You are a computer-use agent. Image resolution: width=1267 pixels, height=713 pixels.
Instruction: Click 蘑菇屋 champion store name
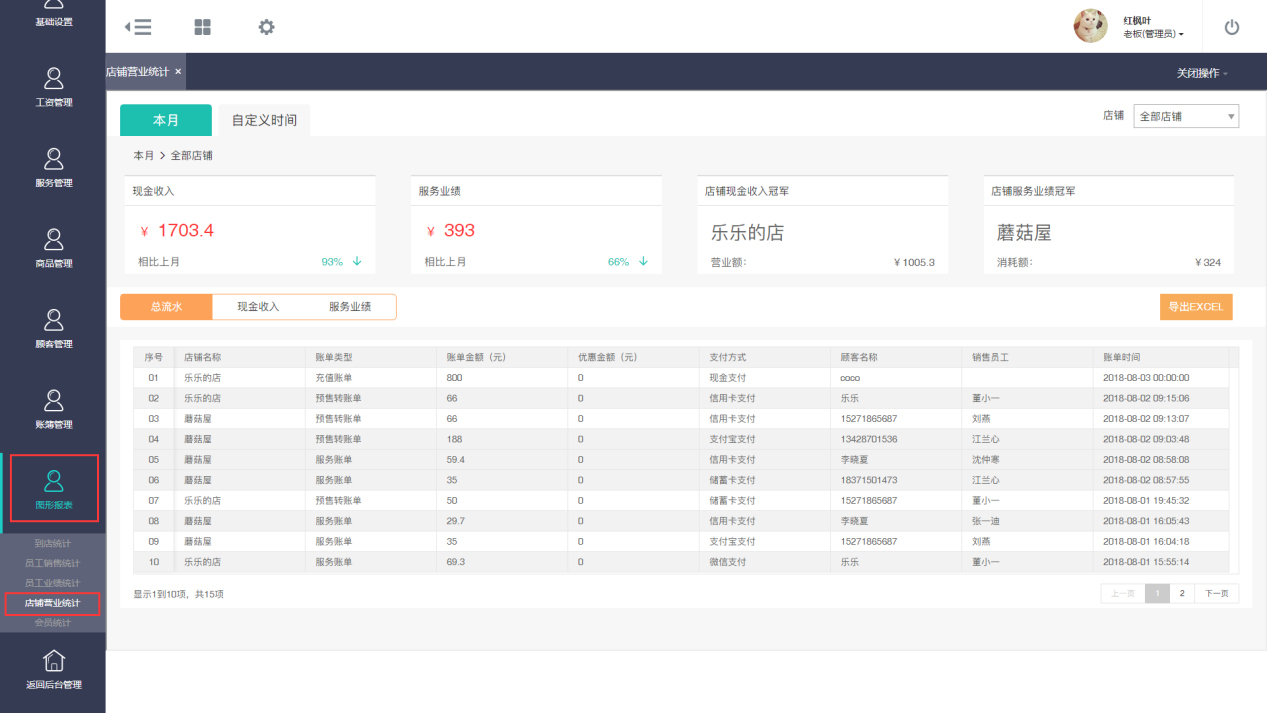[x=1024, y=233]
